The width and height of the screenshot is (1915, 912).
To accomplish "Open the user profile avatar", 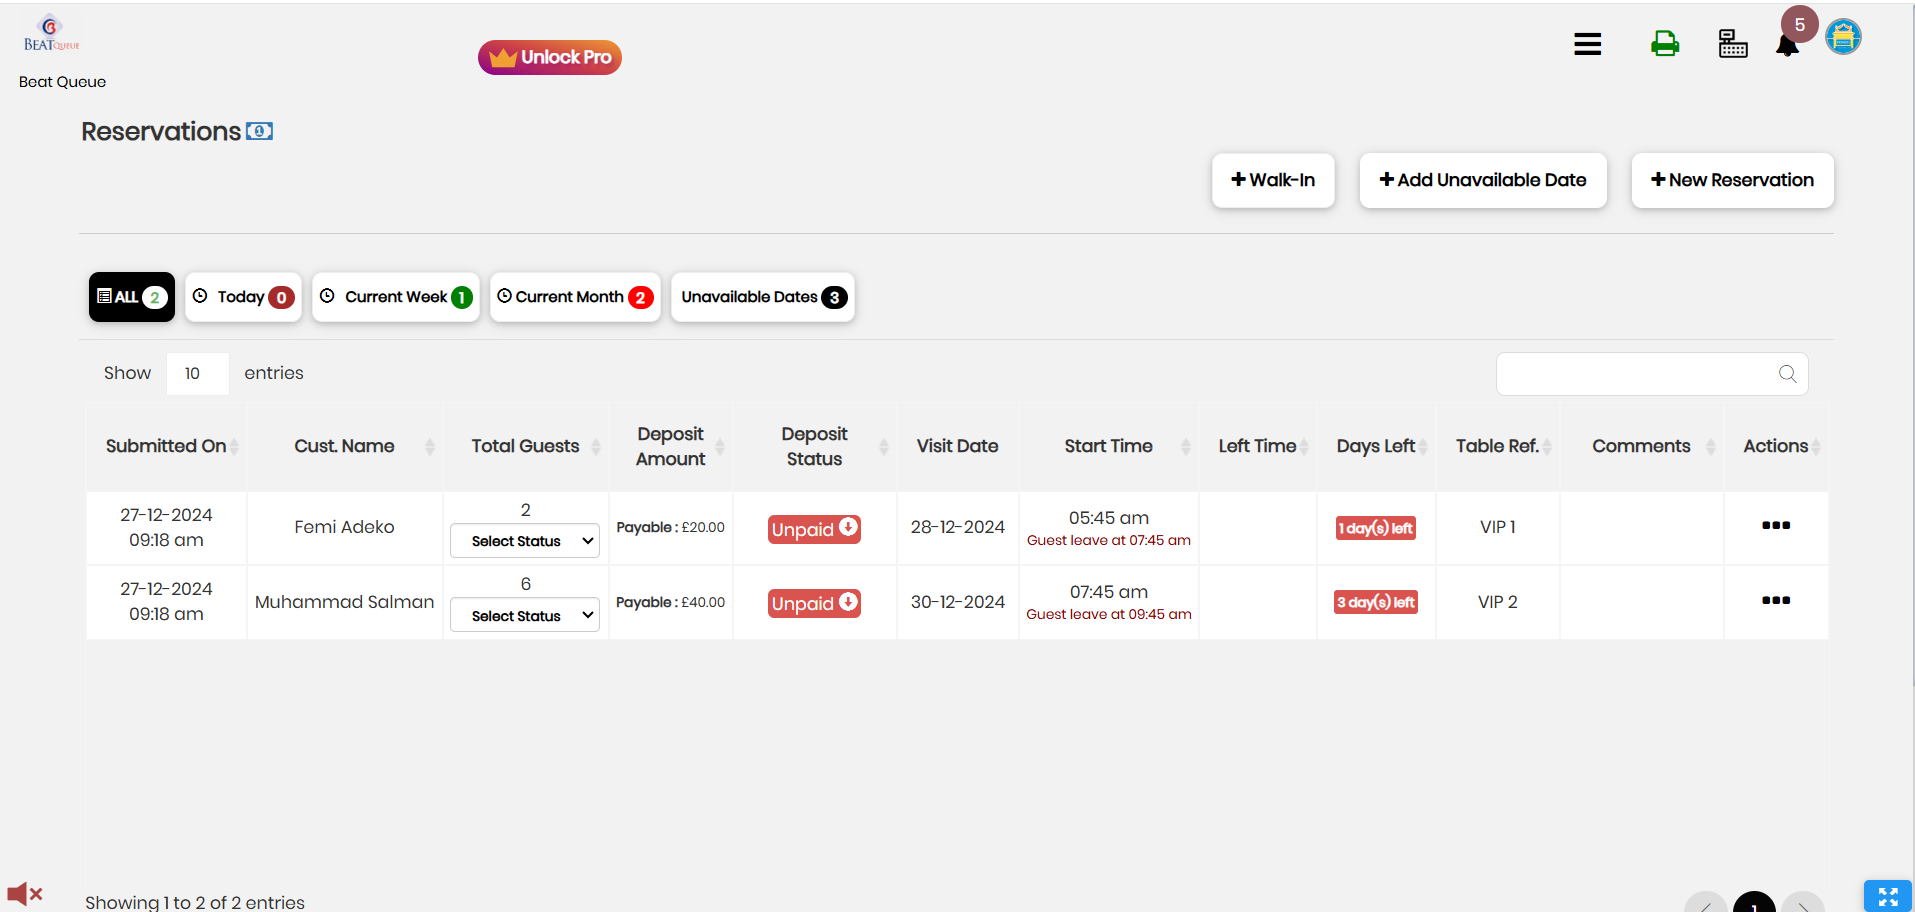I will 1843,38.
